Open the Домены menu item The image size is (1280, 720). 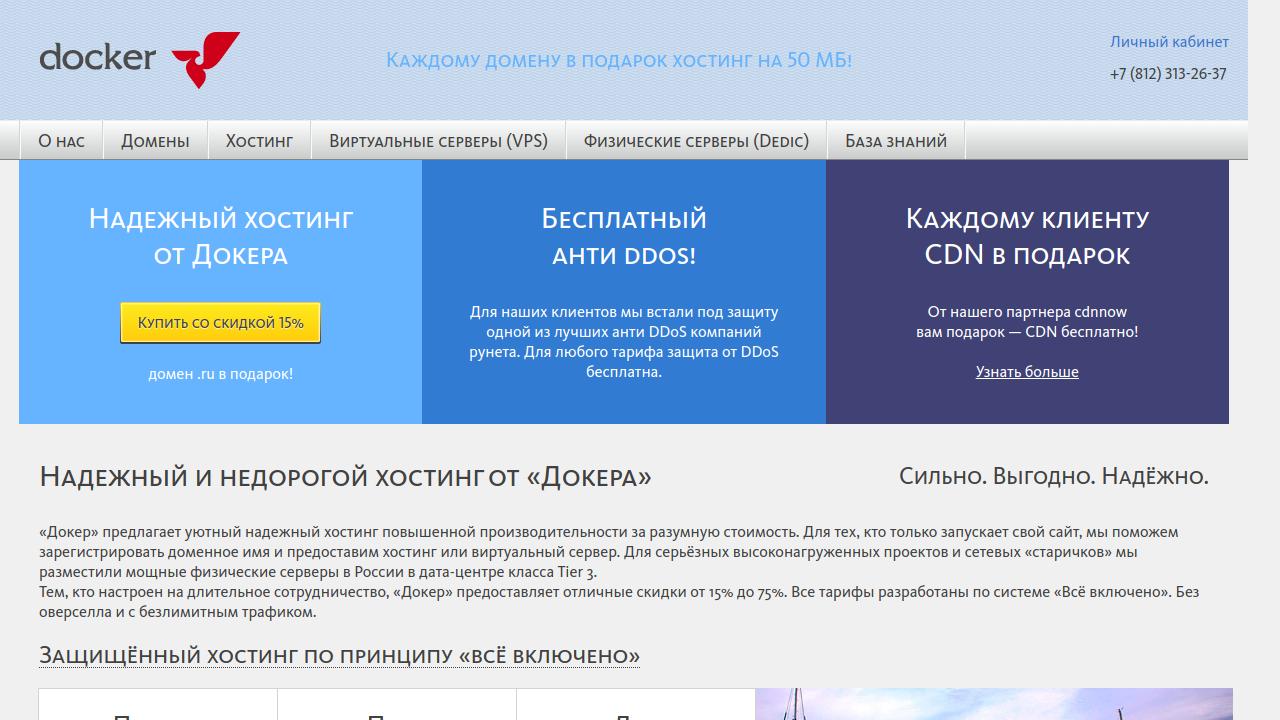tap(155, 141)
